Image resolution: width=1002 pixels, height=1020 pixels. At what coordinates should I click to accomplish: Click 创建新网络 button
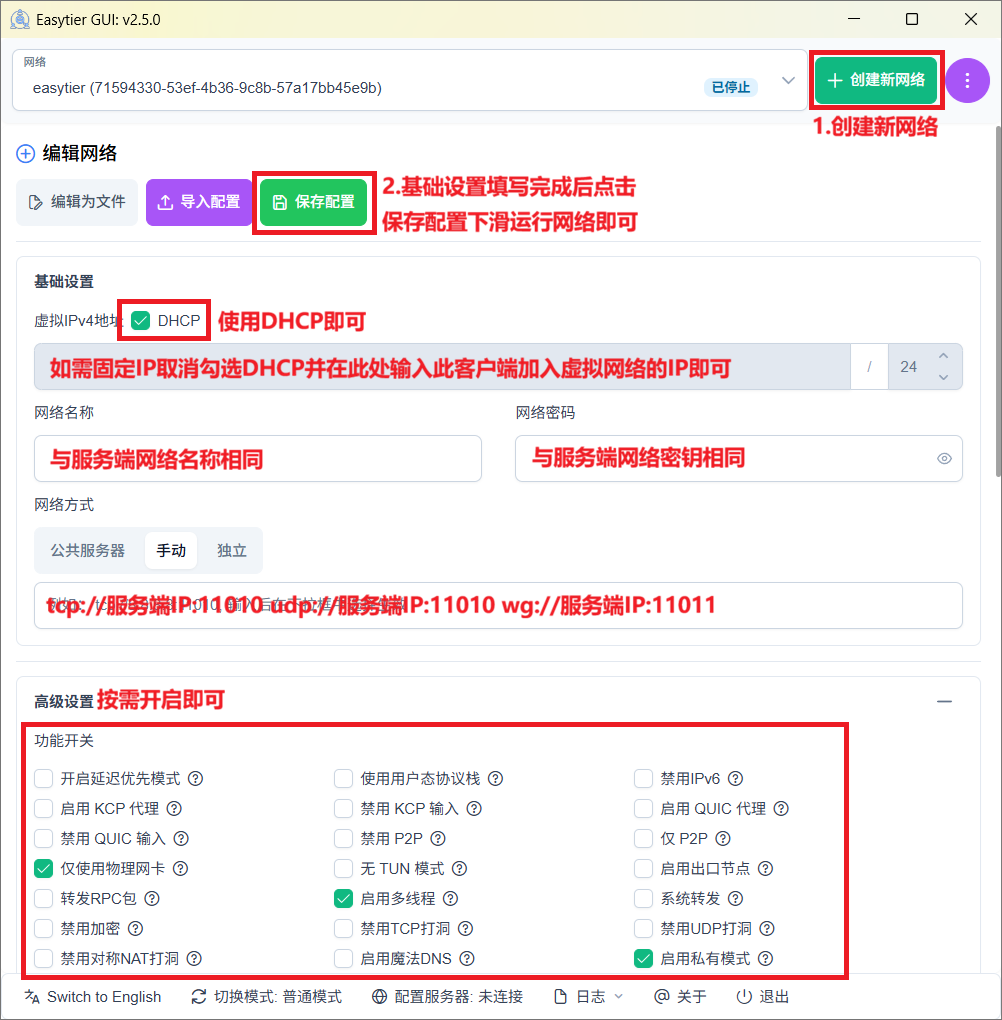pos(876,80)
